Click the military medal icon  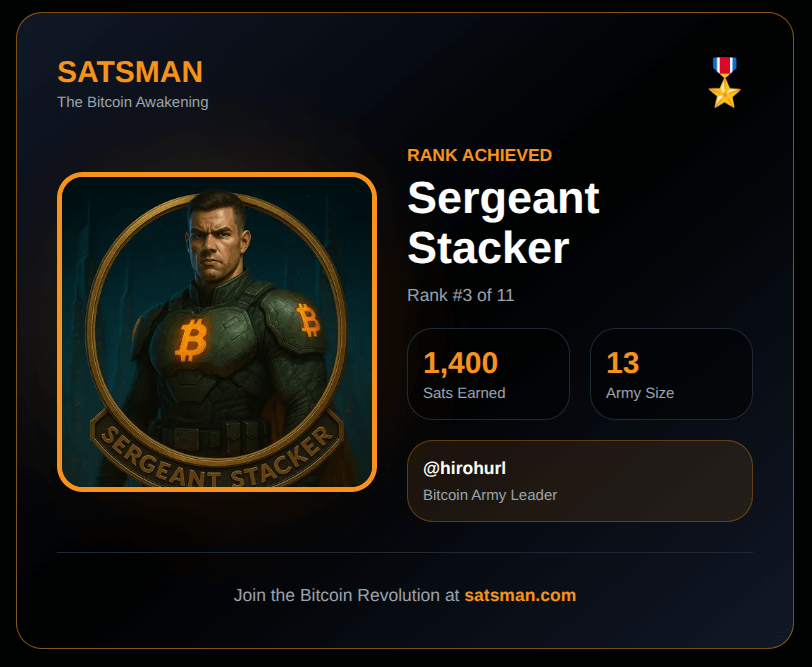(724, 82)
